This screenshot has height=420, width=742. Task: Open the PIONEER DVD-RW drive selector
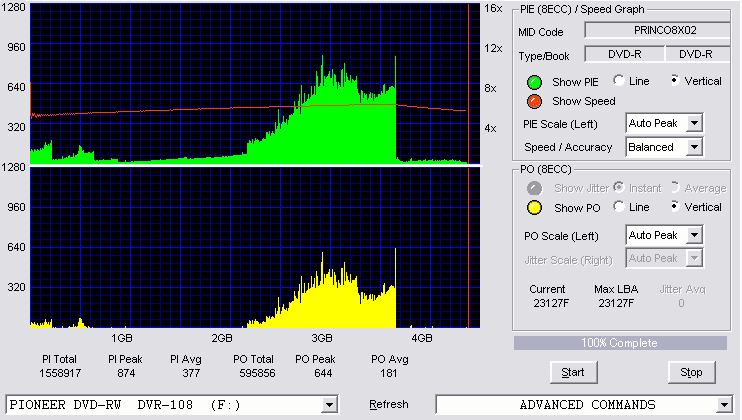point(329,405)
